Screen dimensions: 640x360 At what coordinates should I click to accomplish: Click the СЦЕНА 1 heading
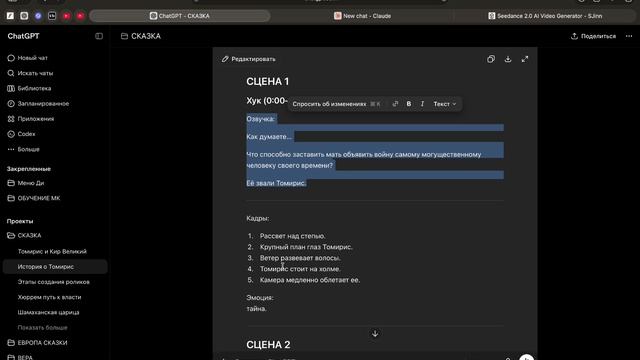[x=268, y=82]
